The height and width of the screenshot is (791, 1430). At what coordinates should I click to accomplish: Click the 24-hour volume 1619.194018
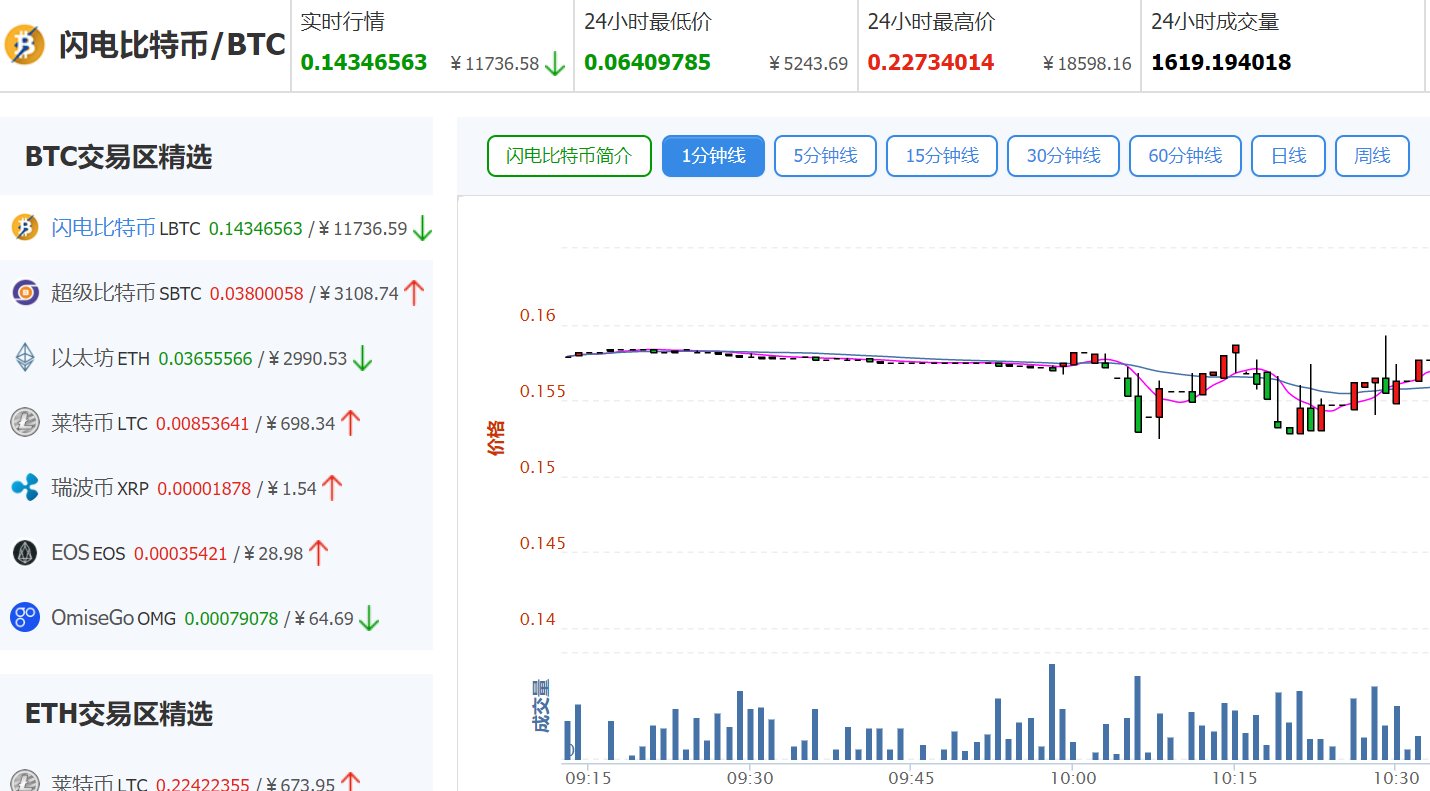[1221, 63]
